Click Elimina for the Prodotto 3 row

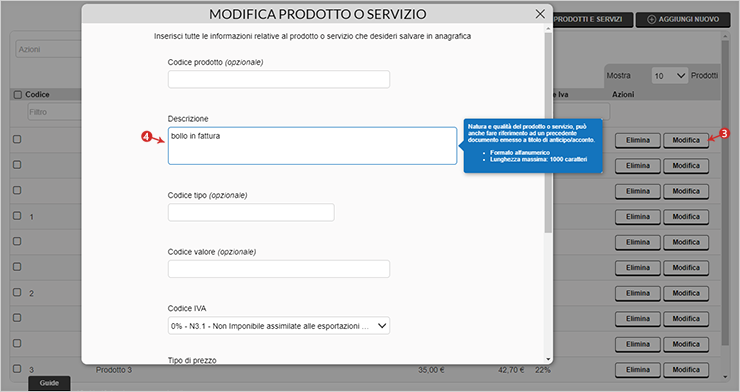[x=638, y=370]
